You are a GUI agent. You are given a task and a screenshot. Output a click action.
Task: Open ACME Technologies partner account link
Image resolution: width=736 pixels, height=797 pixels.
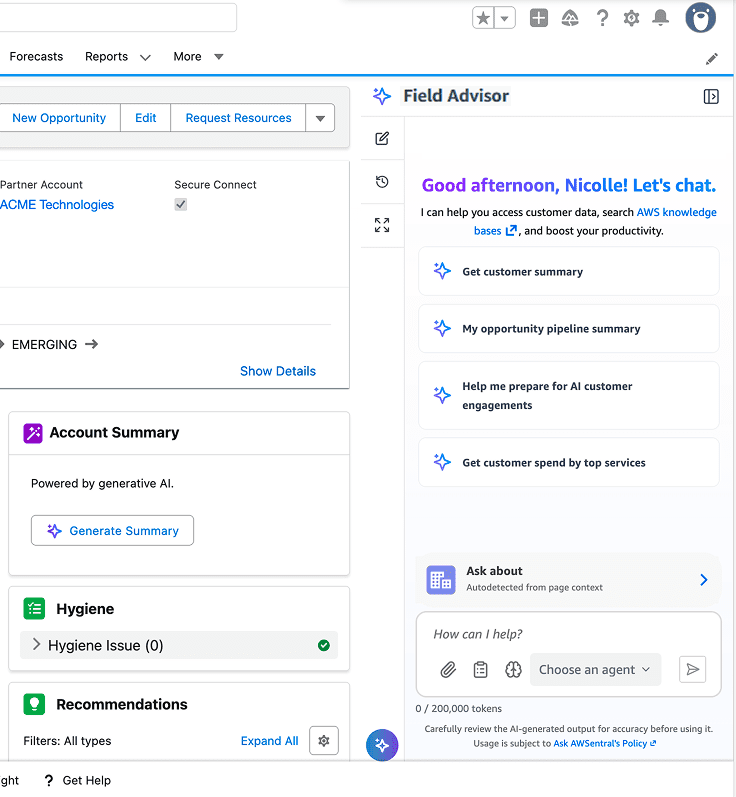pyautogui.click(x=57, y=204)
